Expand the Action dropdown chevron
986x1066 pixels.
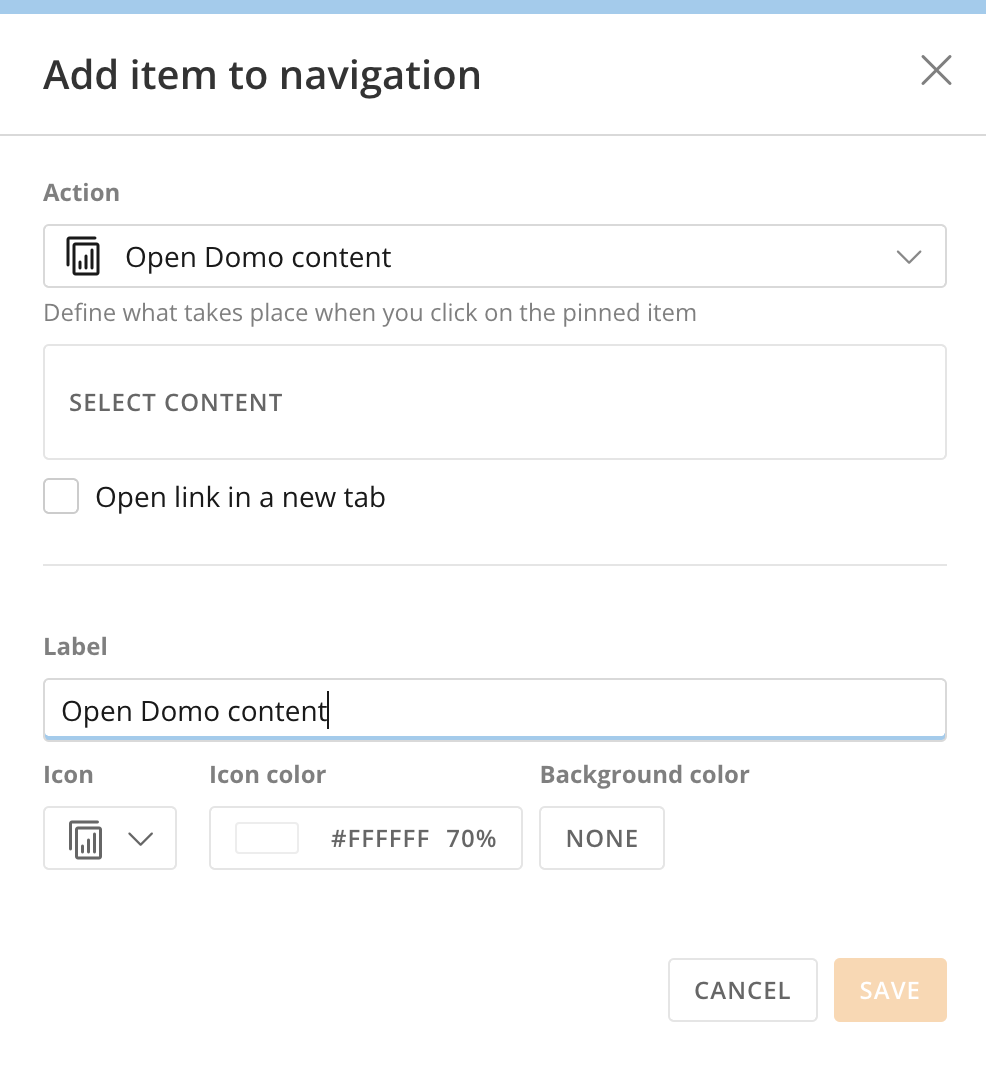click(908, 257)
